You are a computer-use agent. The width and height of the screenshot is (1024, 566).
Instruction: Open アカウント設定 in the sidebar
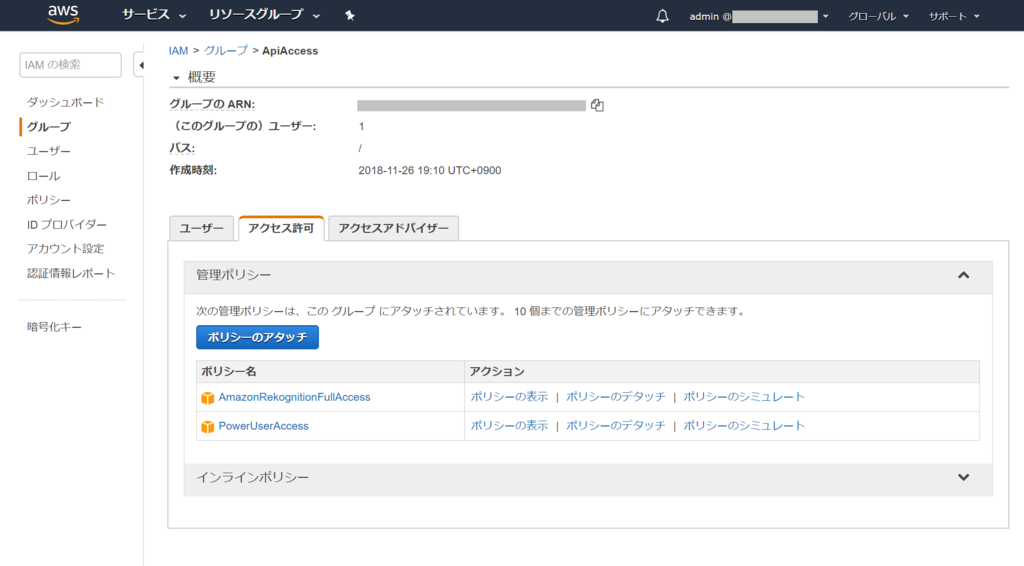click(65, 249)
